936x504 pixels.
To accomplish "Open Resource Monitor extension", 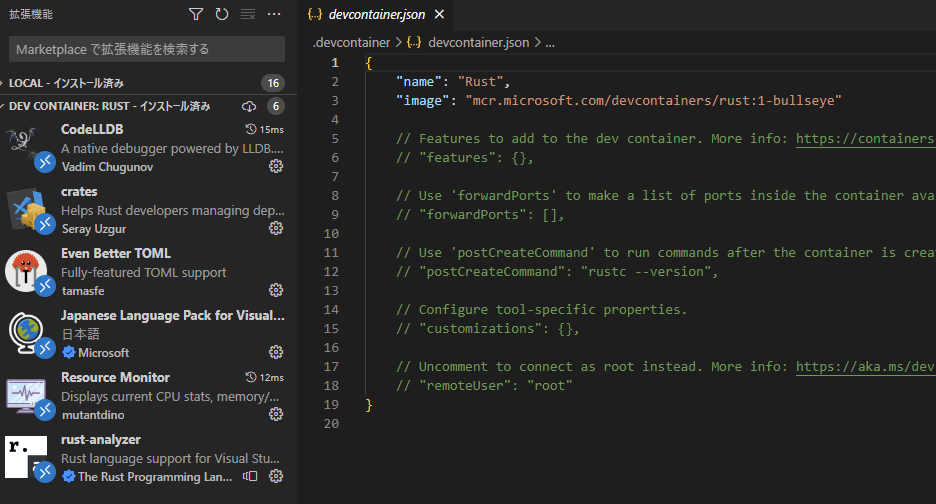I will [x=148, y=397].
